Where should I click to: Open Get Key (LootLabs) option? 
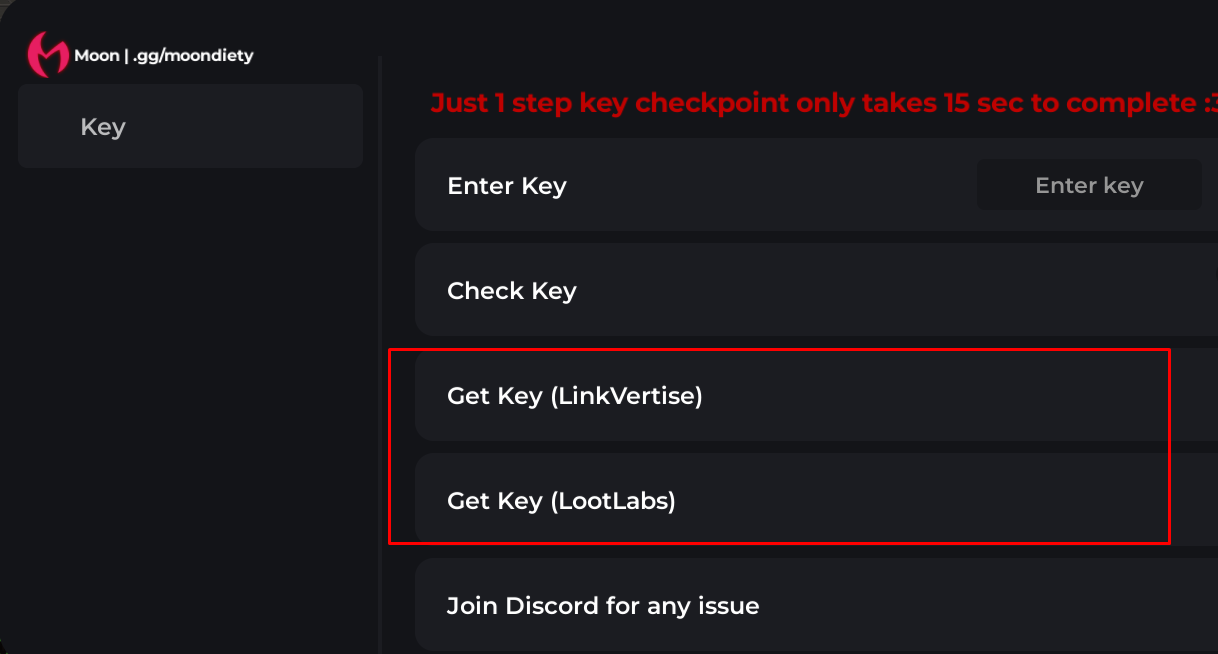(561, 501)
